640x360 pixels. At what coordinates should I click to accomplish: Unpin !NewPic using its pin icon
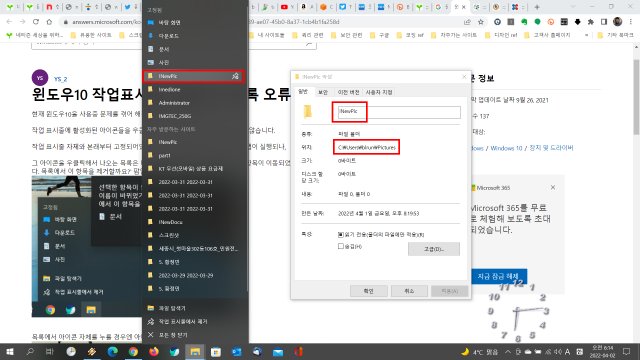[236, 76]
